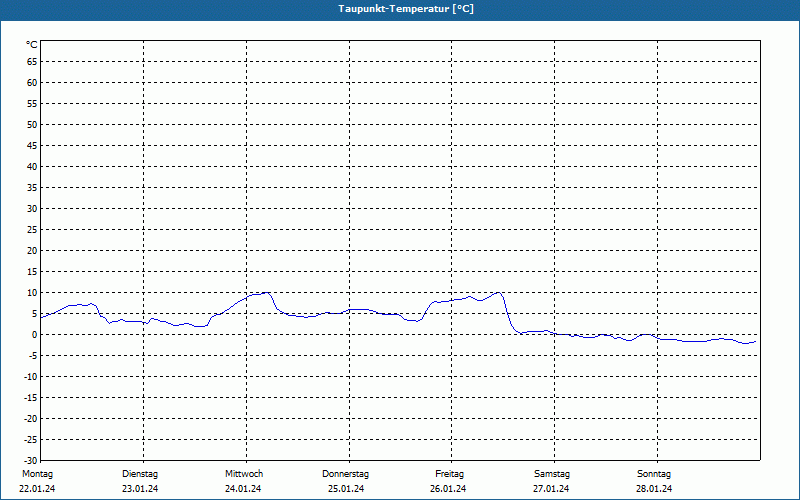Click the 50 y-axis label
Screen dimensions: 800x500
pos(32,124)
